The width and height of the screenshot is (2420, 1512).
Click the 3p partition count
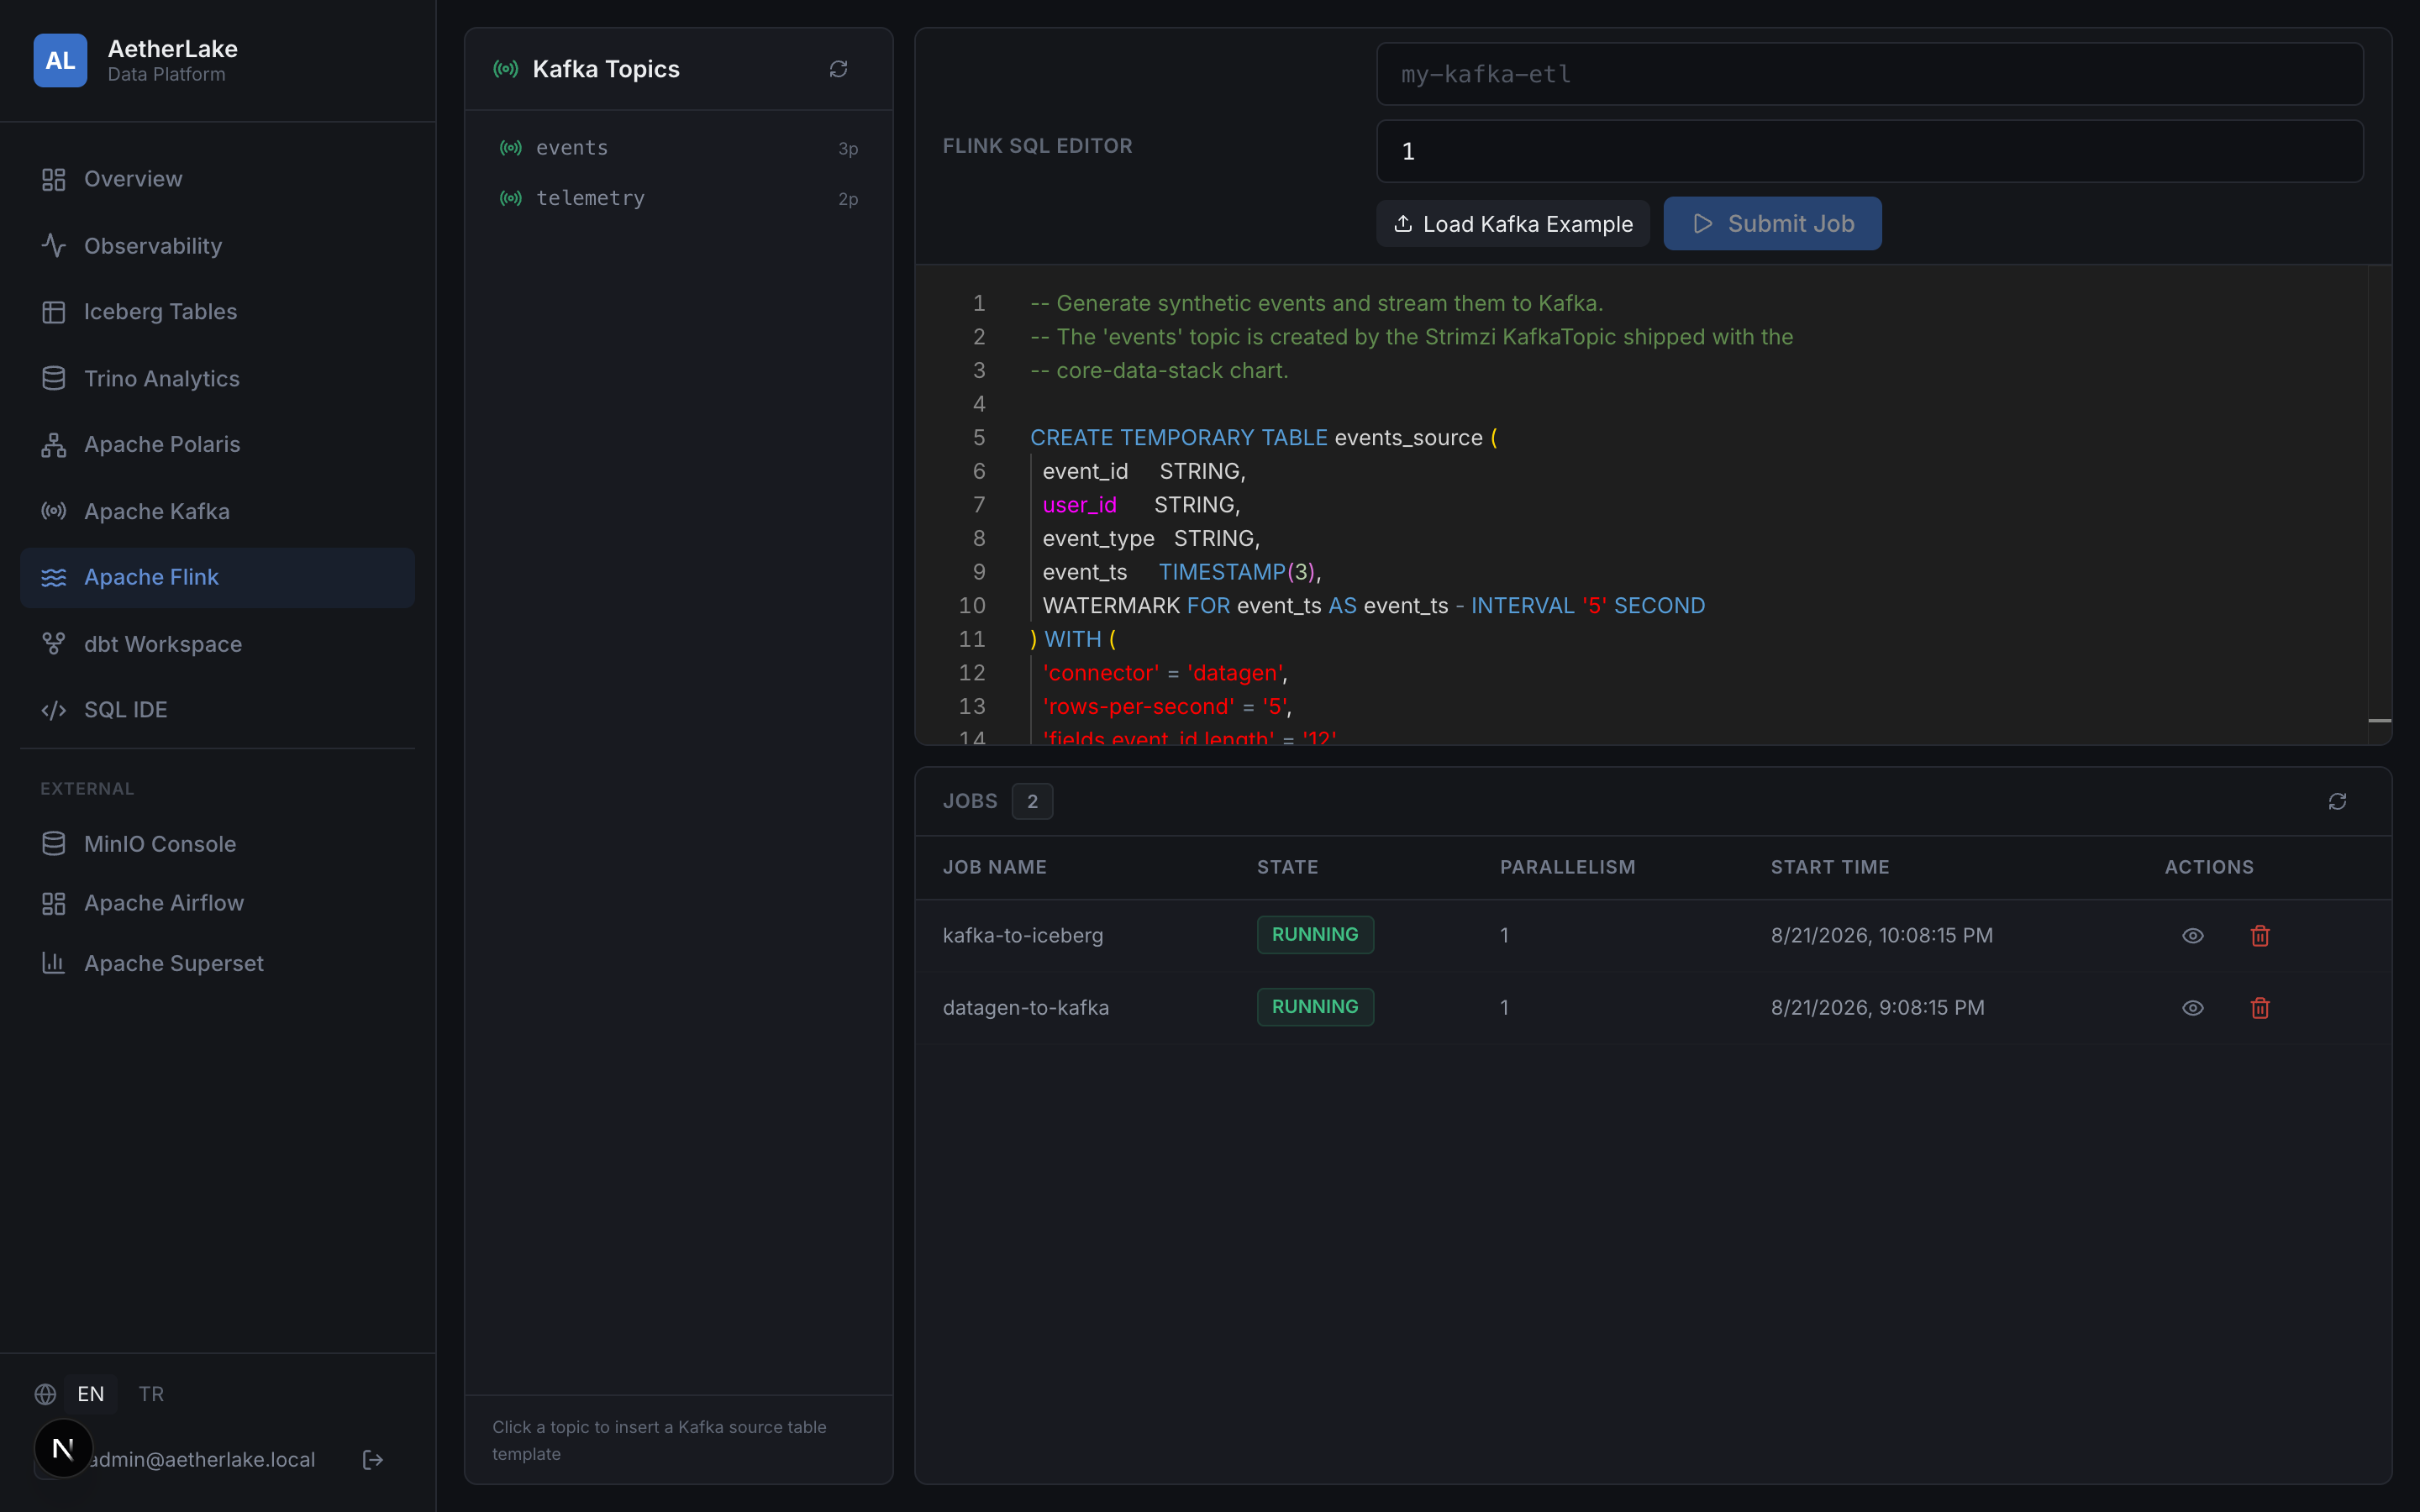848,149
